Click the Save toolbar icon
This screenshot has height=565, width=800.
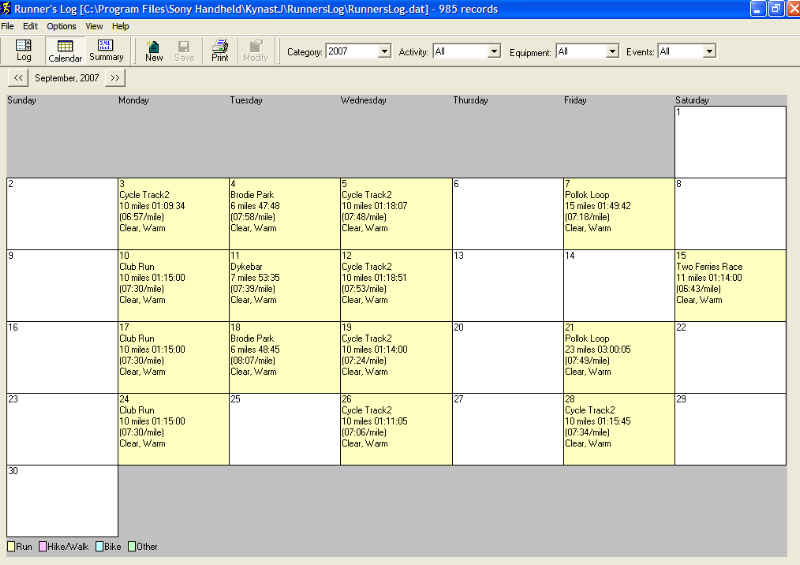click(184, 51)
